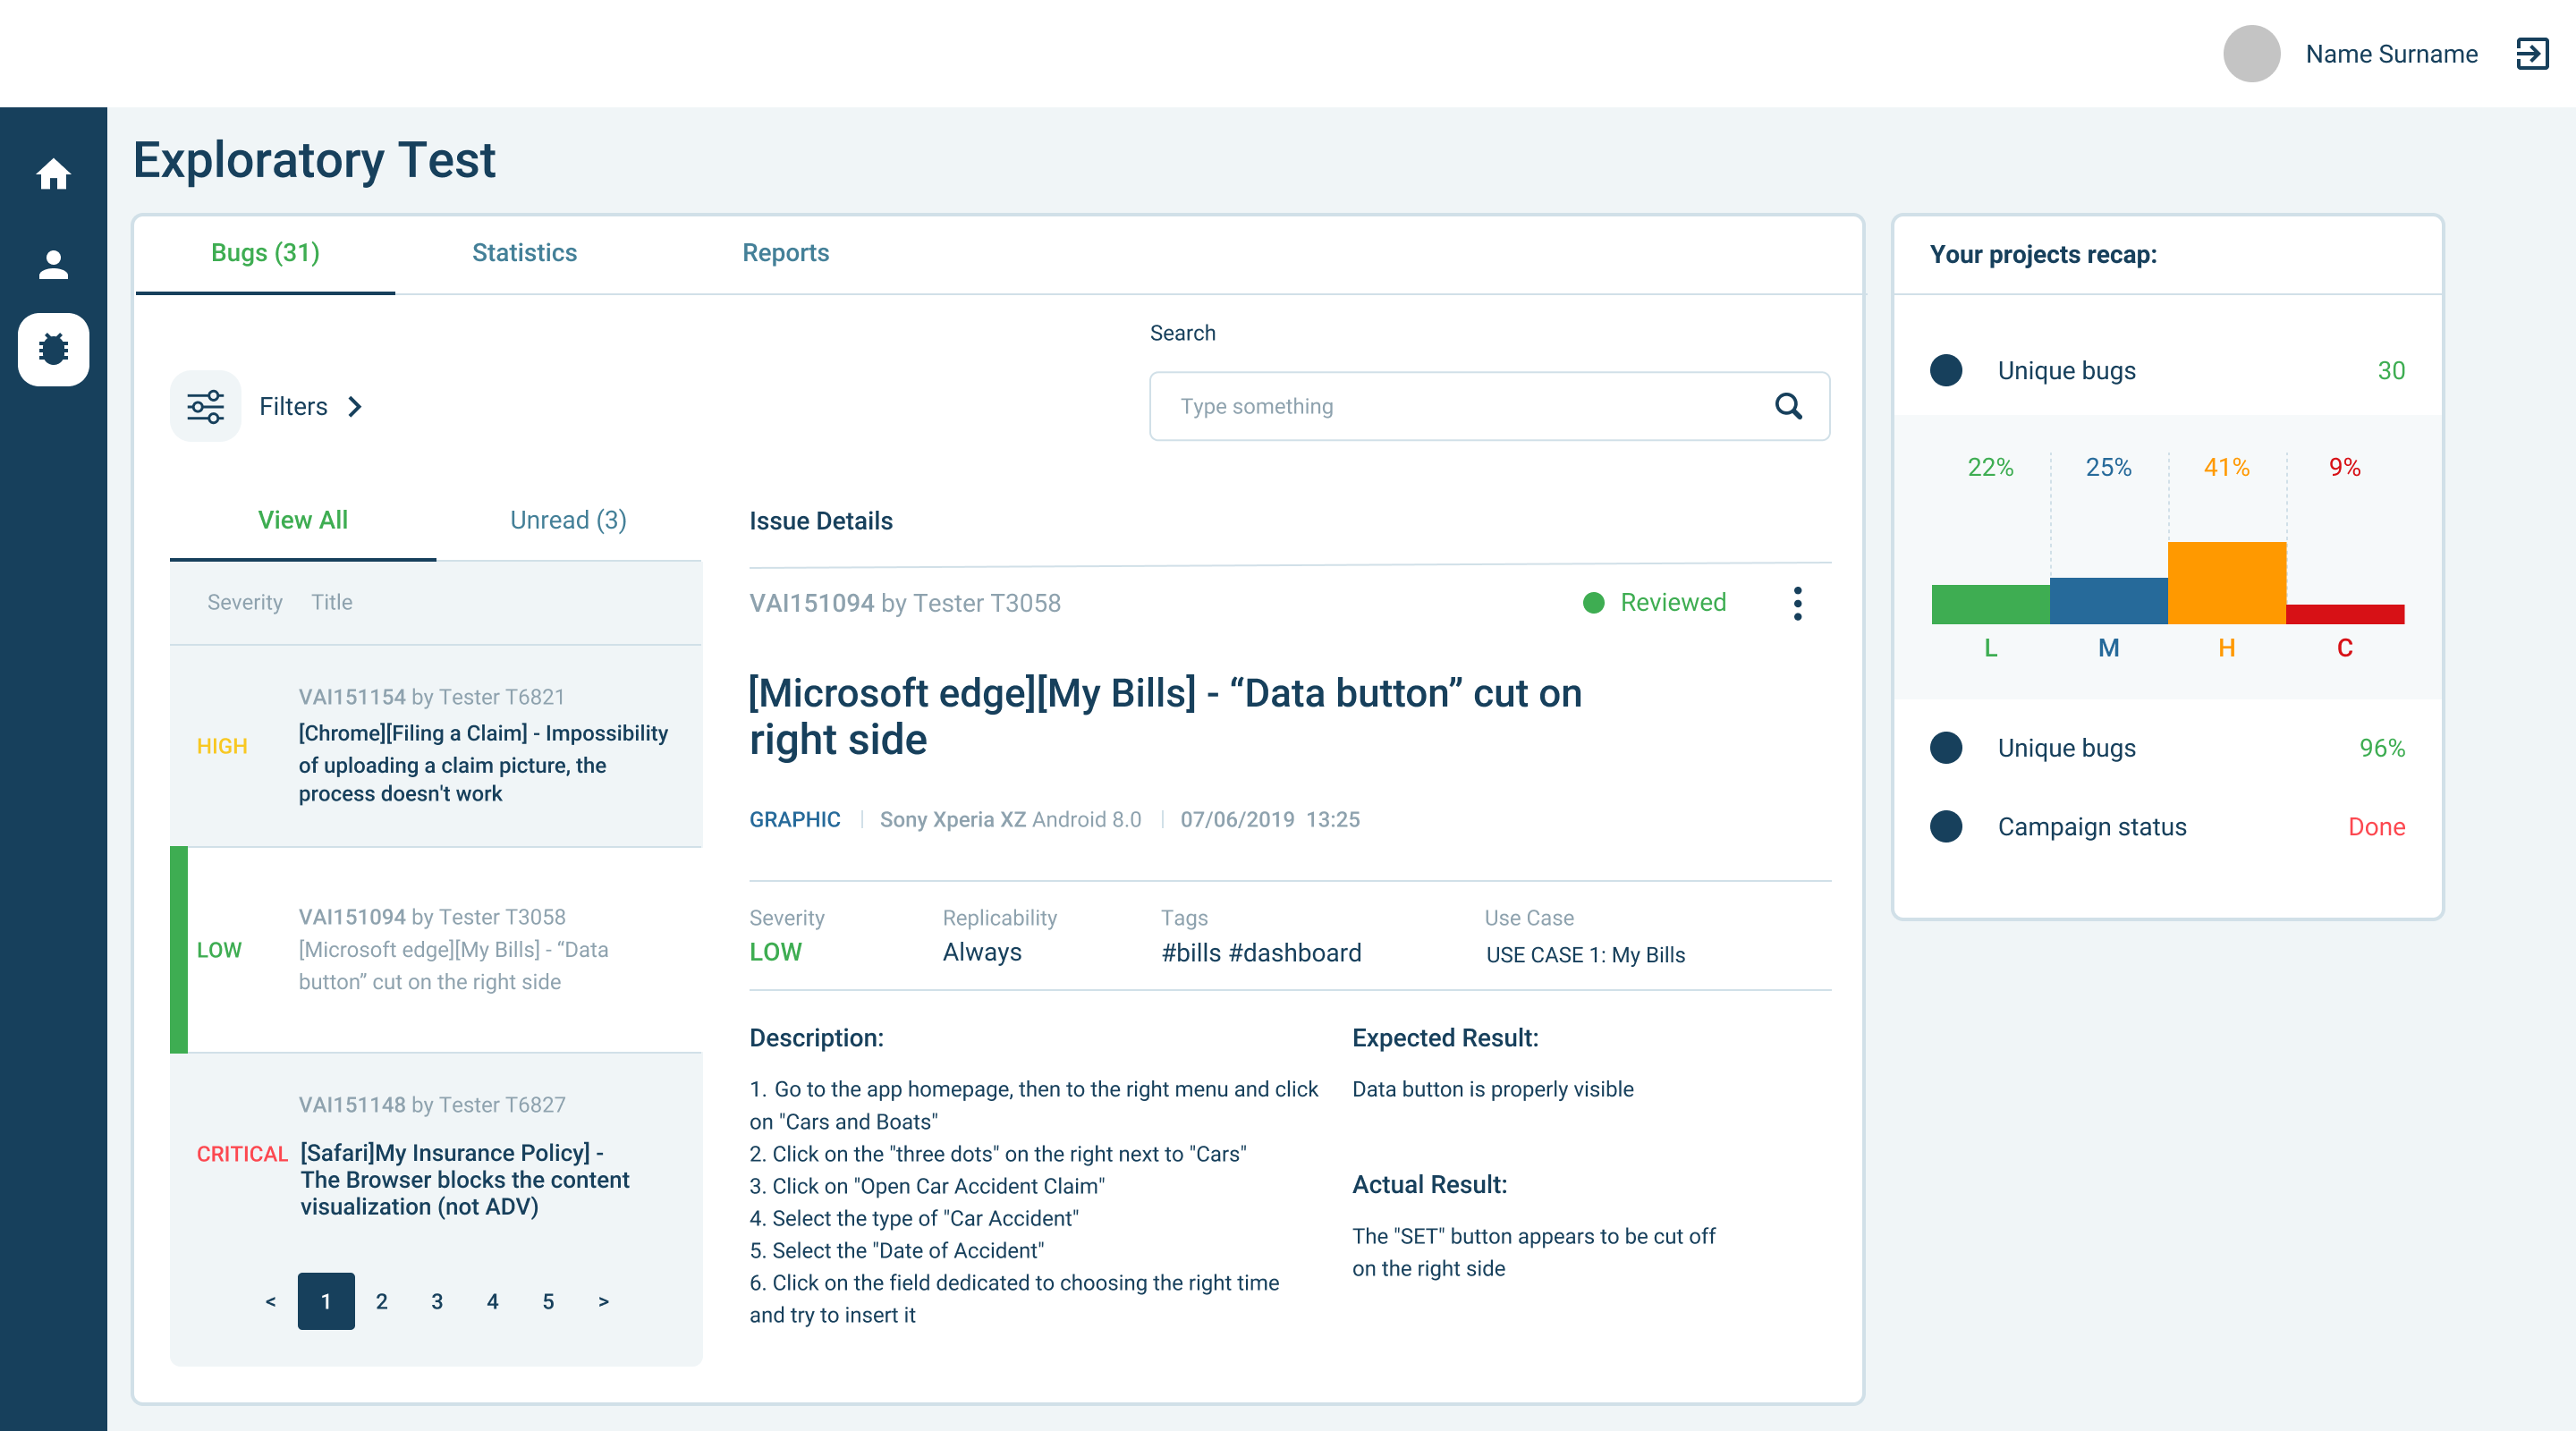This screenshot has height=1431, width=2576.
Task: Click the logout icon beside Name Surname
Action: (2532, 54)
